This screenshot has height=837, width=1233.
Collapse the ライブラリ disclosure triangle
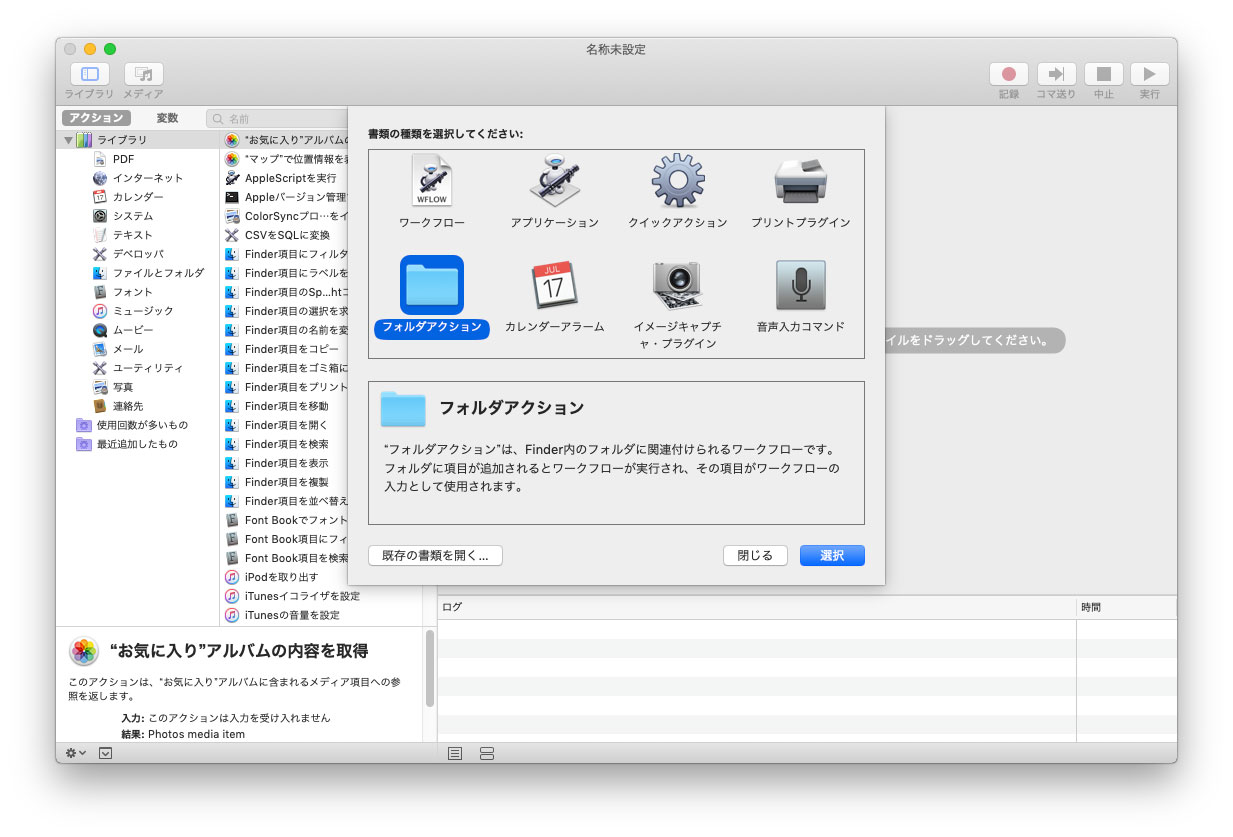click(69, 140)
